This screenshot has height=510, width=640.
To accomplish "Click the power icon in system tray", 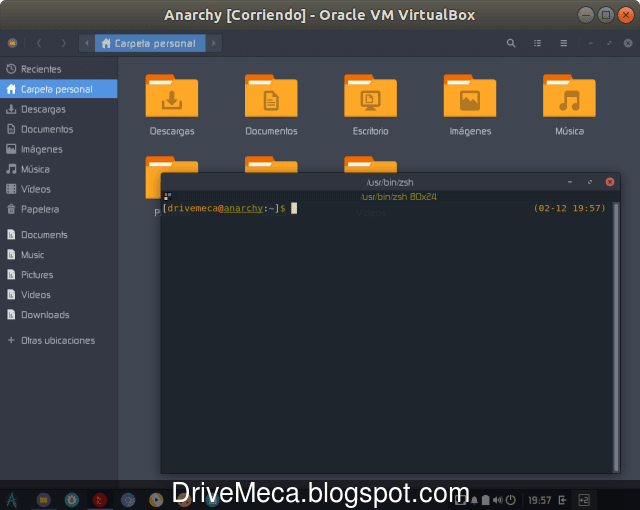I will [511, 500].
